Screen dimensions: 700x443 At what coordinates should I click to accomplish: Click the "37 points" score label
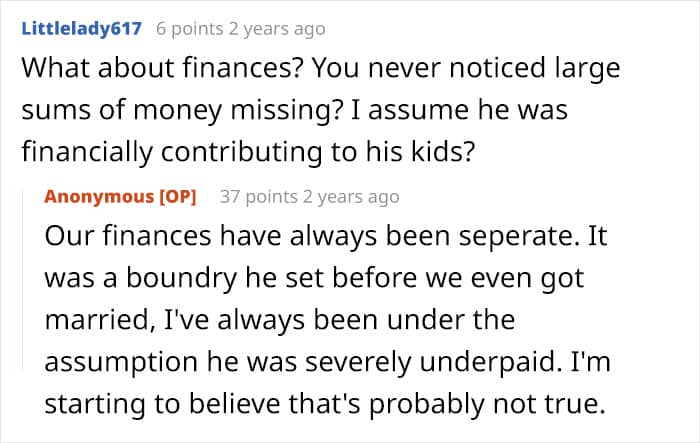point(261,196)
